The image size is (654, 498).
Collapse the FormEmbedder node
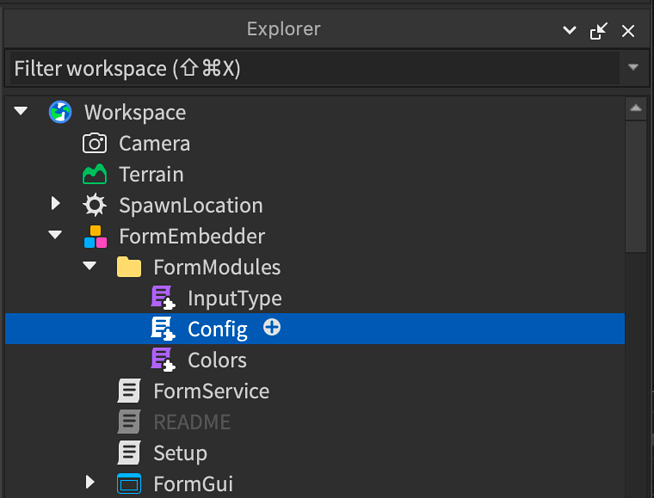[x=56, y=236]
